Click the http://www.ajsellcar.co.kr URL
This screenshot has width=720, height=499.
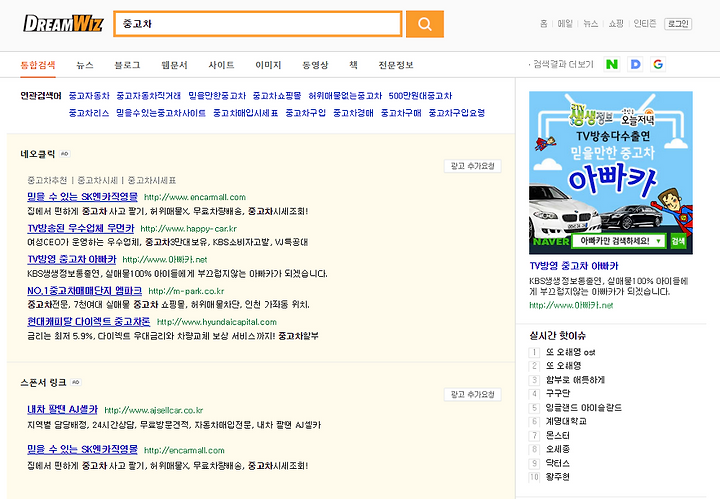point(154,410)
